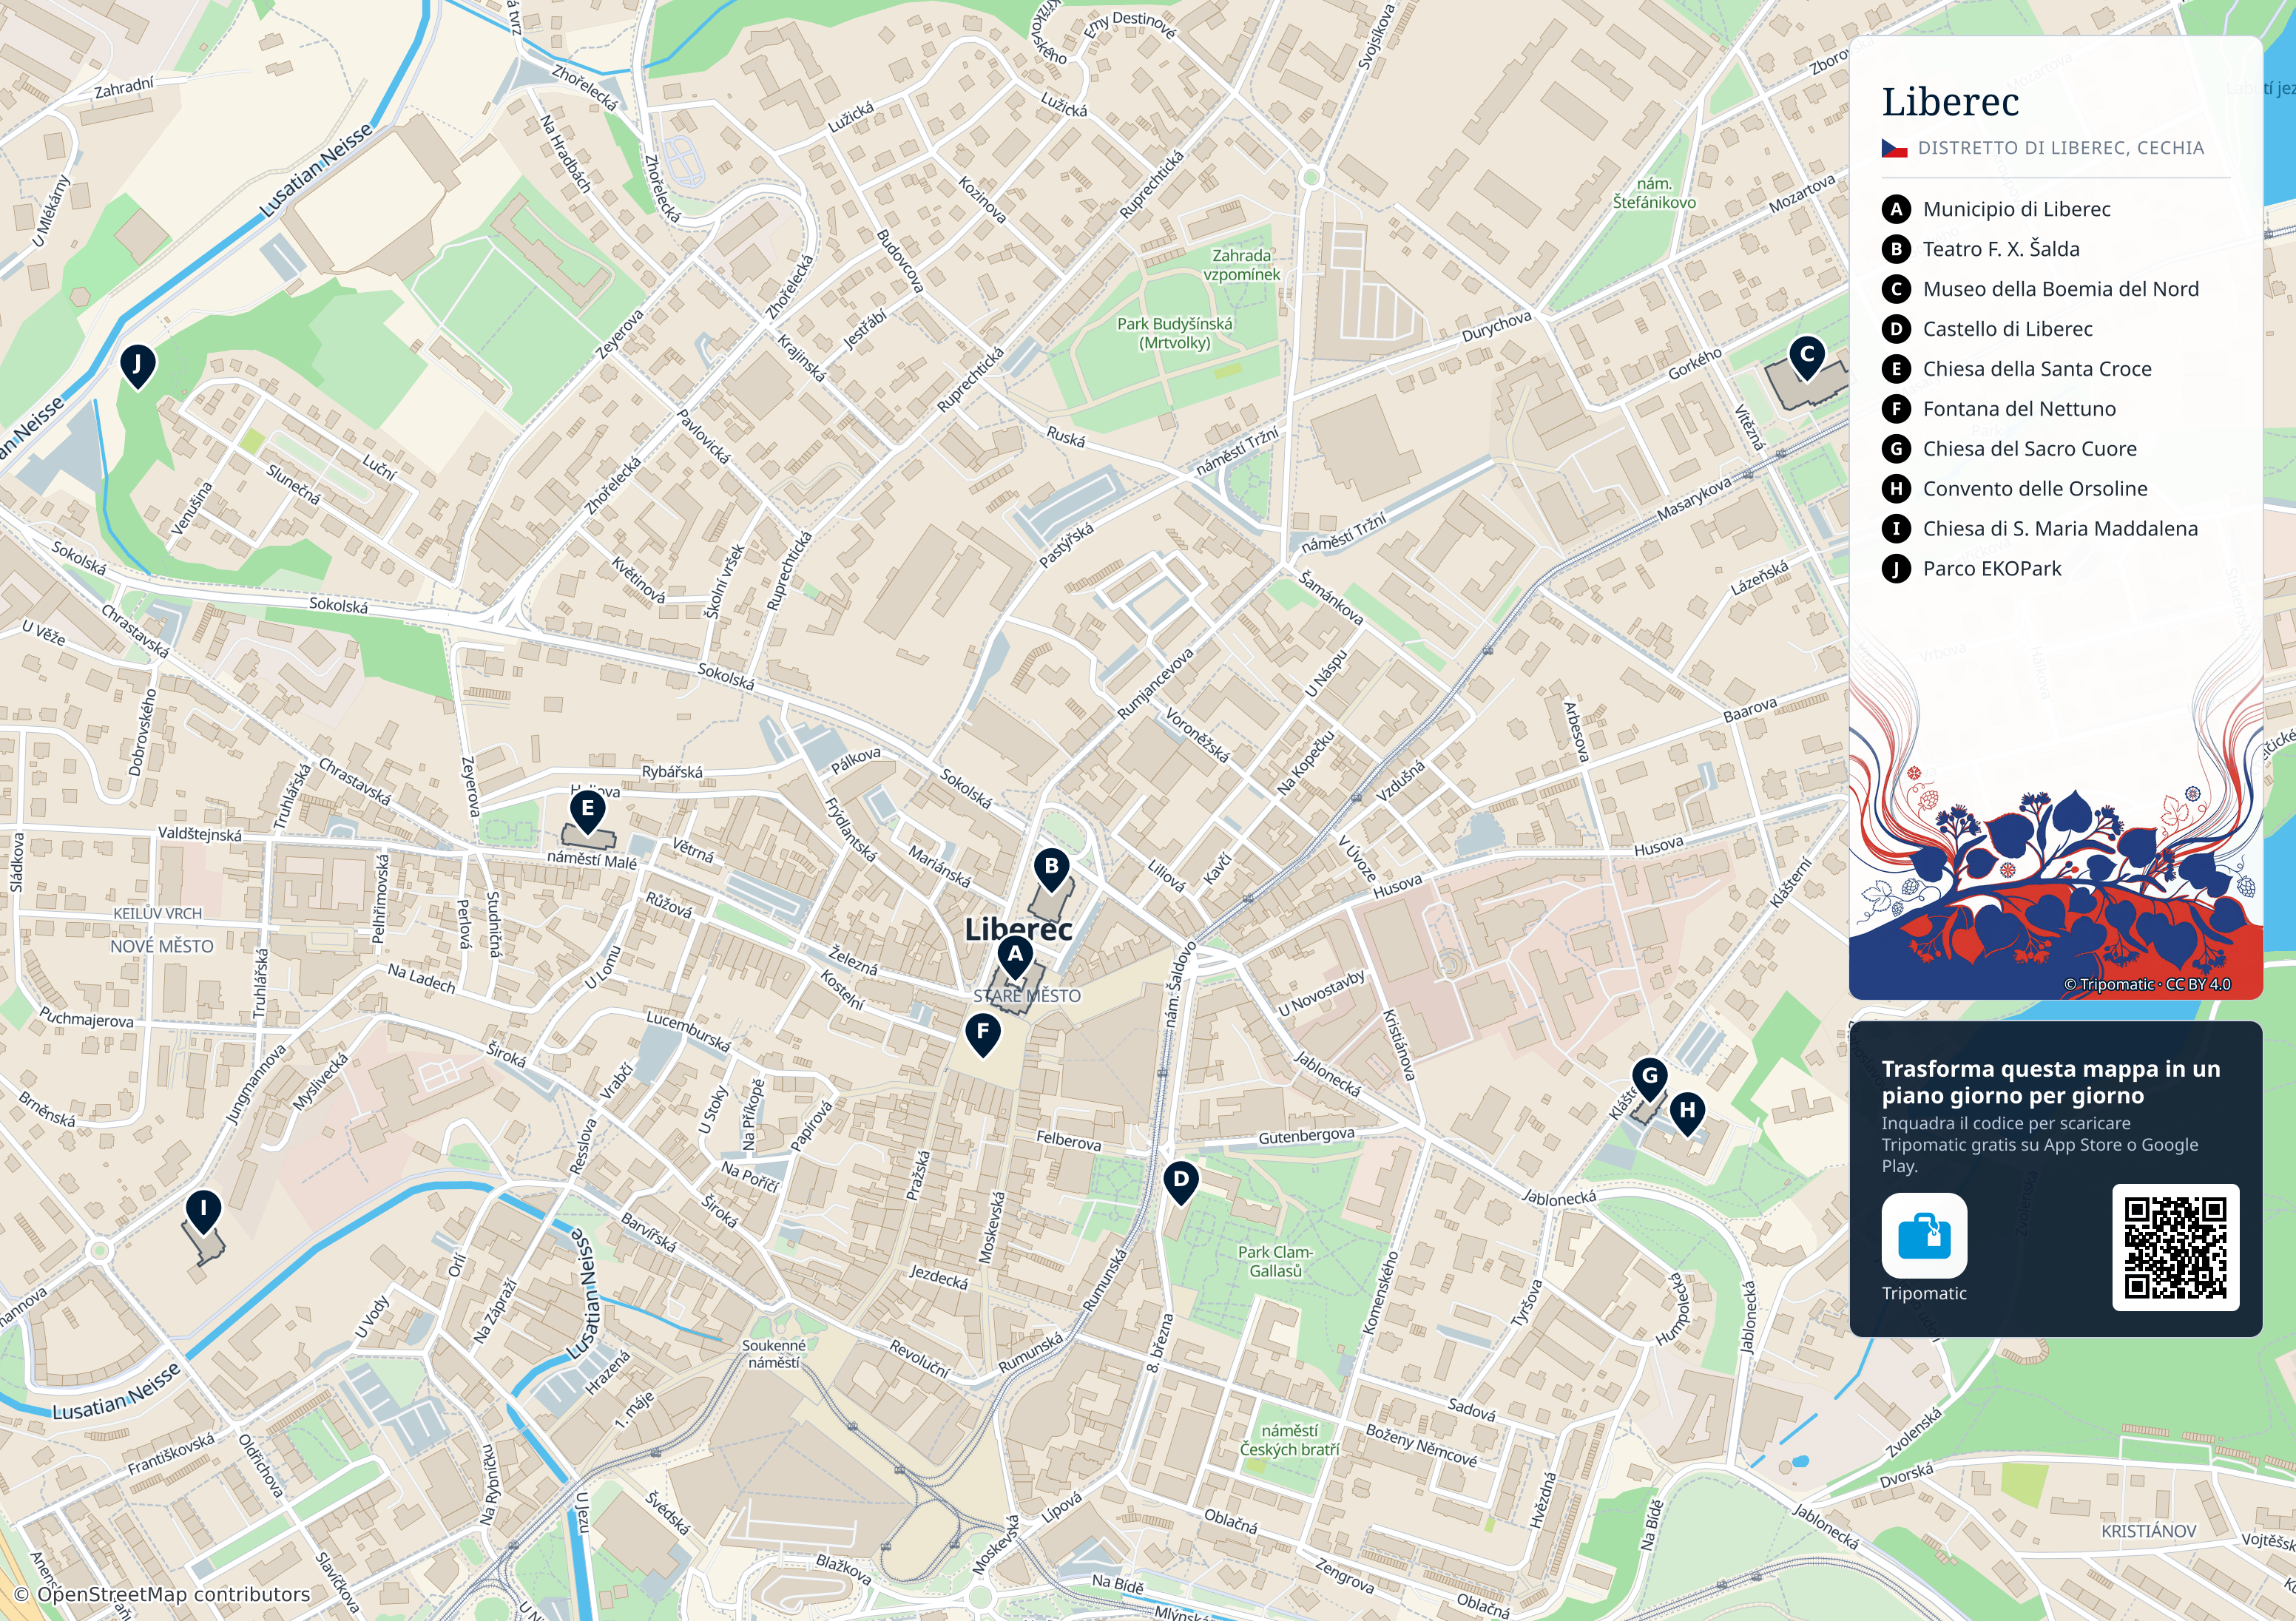The width and height of the screenshot is (2296, 1621).
Task: Click the 'KRISTIÁNOV' district label
Action: pos(2148,1531)
